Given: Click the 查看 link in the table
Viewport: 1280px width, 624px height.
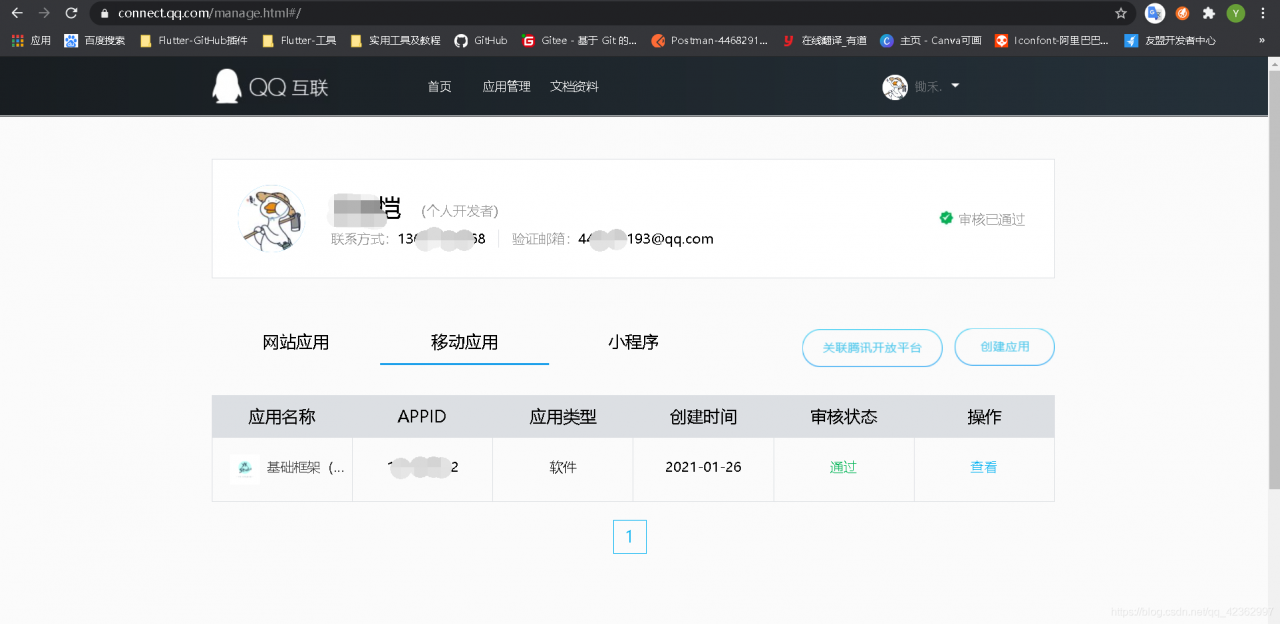Looking at the screenshot, I should (x=984, y=468).
